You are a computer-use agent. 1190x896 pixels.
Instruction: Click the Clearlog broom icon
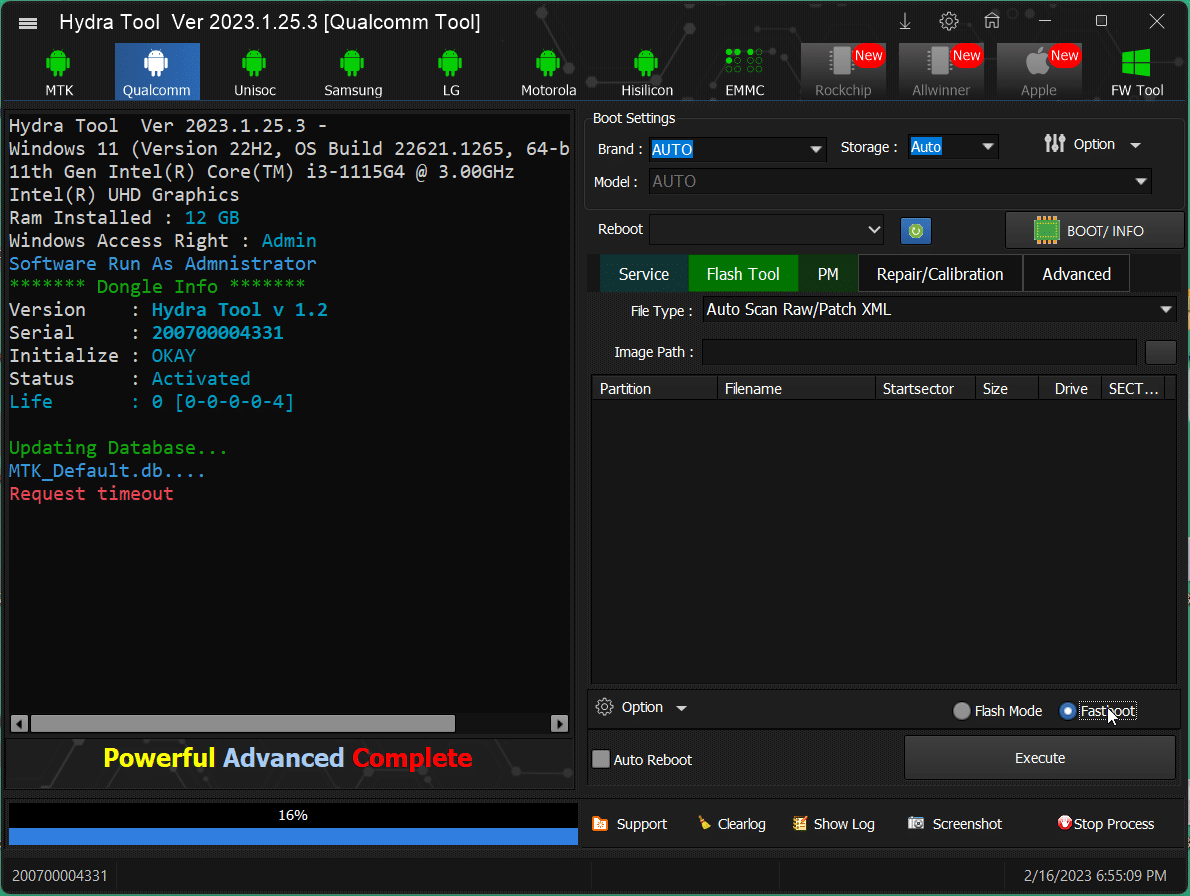pyautogui.click(x=704, y=823)
